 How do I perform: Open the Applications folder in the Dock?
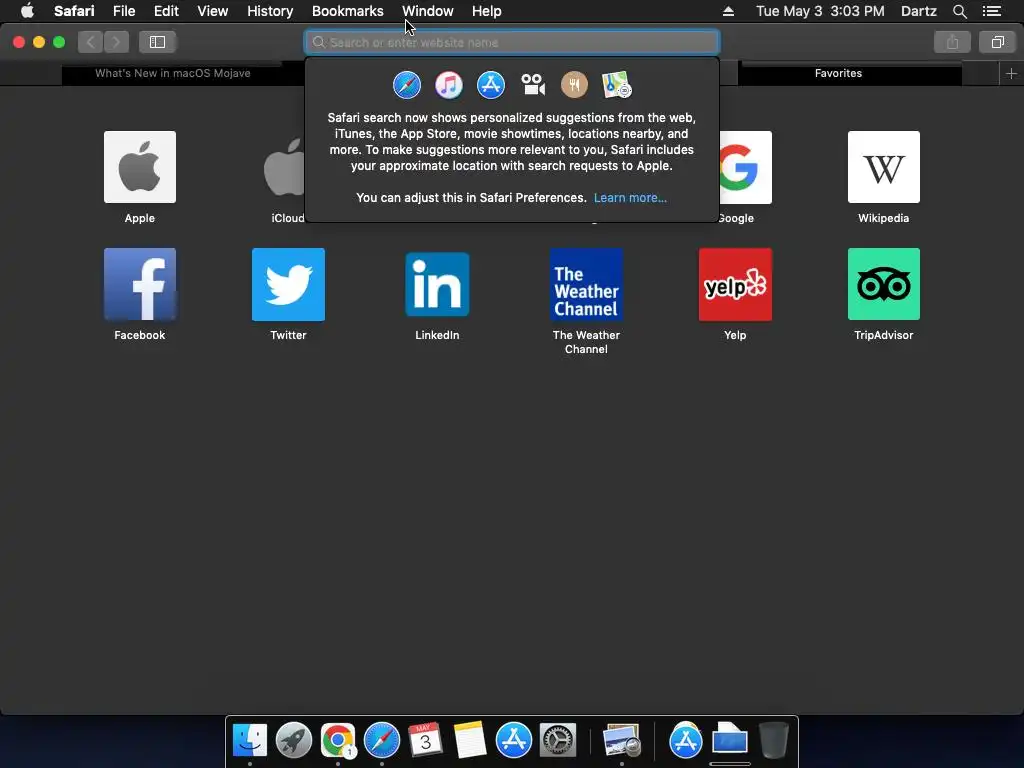(x=686, y=741)
